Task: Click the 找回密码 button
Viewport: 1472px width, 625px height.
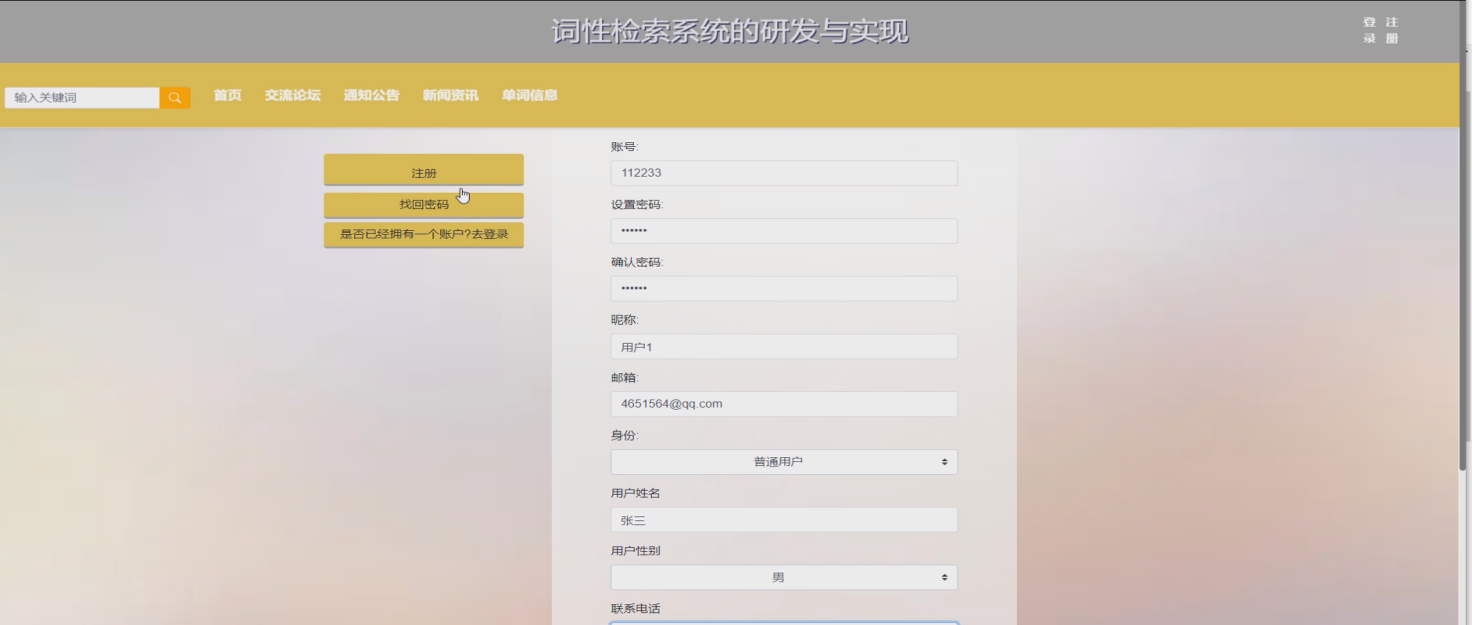Action: tap(424, 205)
